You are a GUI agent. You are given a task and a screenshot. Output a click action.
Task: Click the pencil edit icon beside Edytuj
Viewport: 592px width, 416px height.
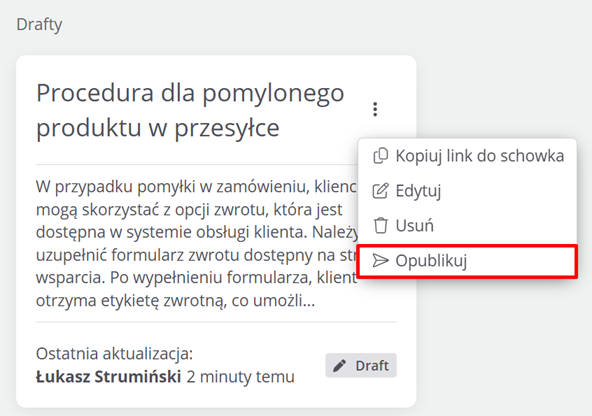point(380,191)
